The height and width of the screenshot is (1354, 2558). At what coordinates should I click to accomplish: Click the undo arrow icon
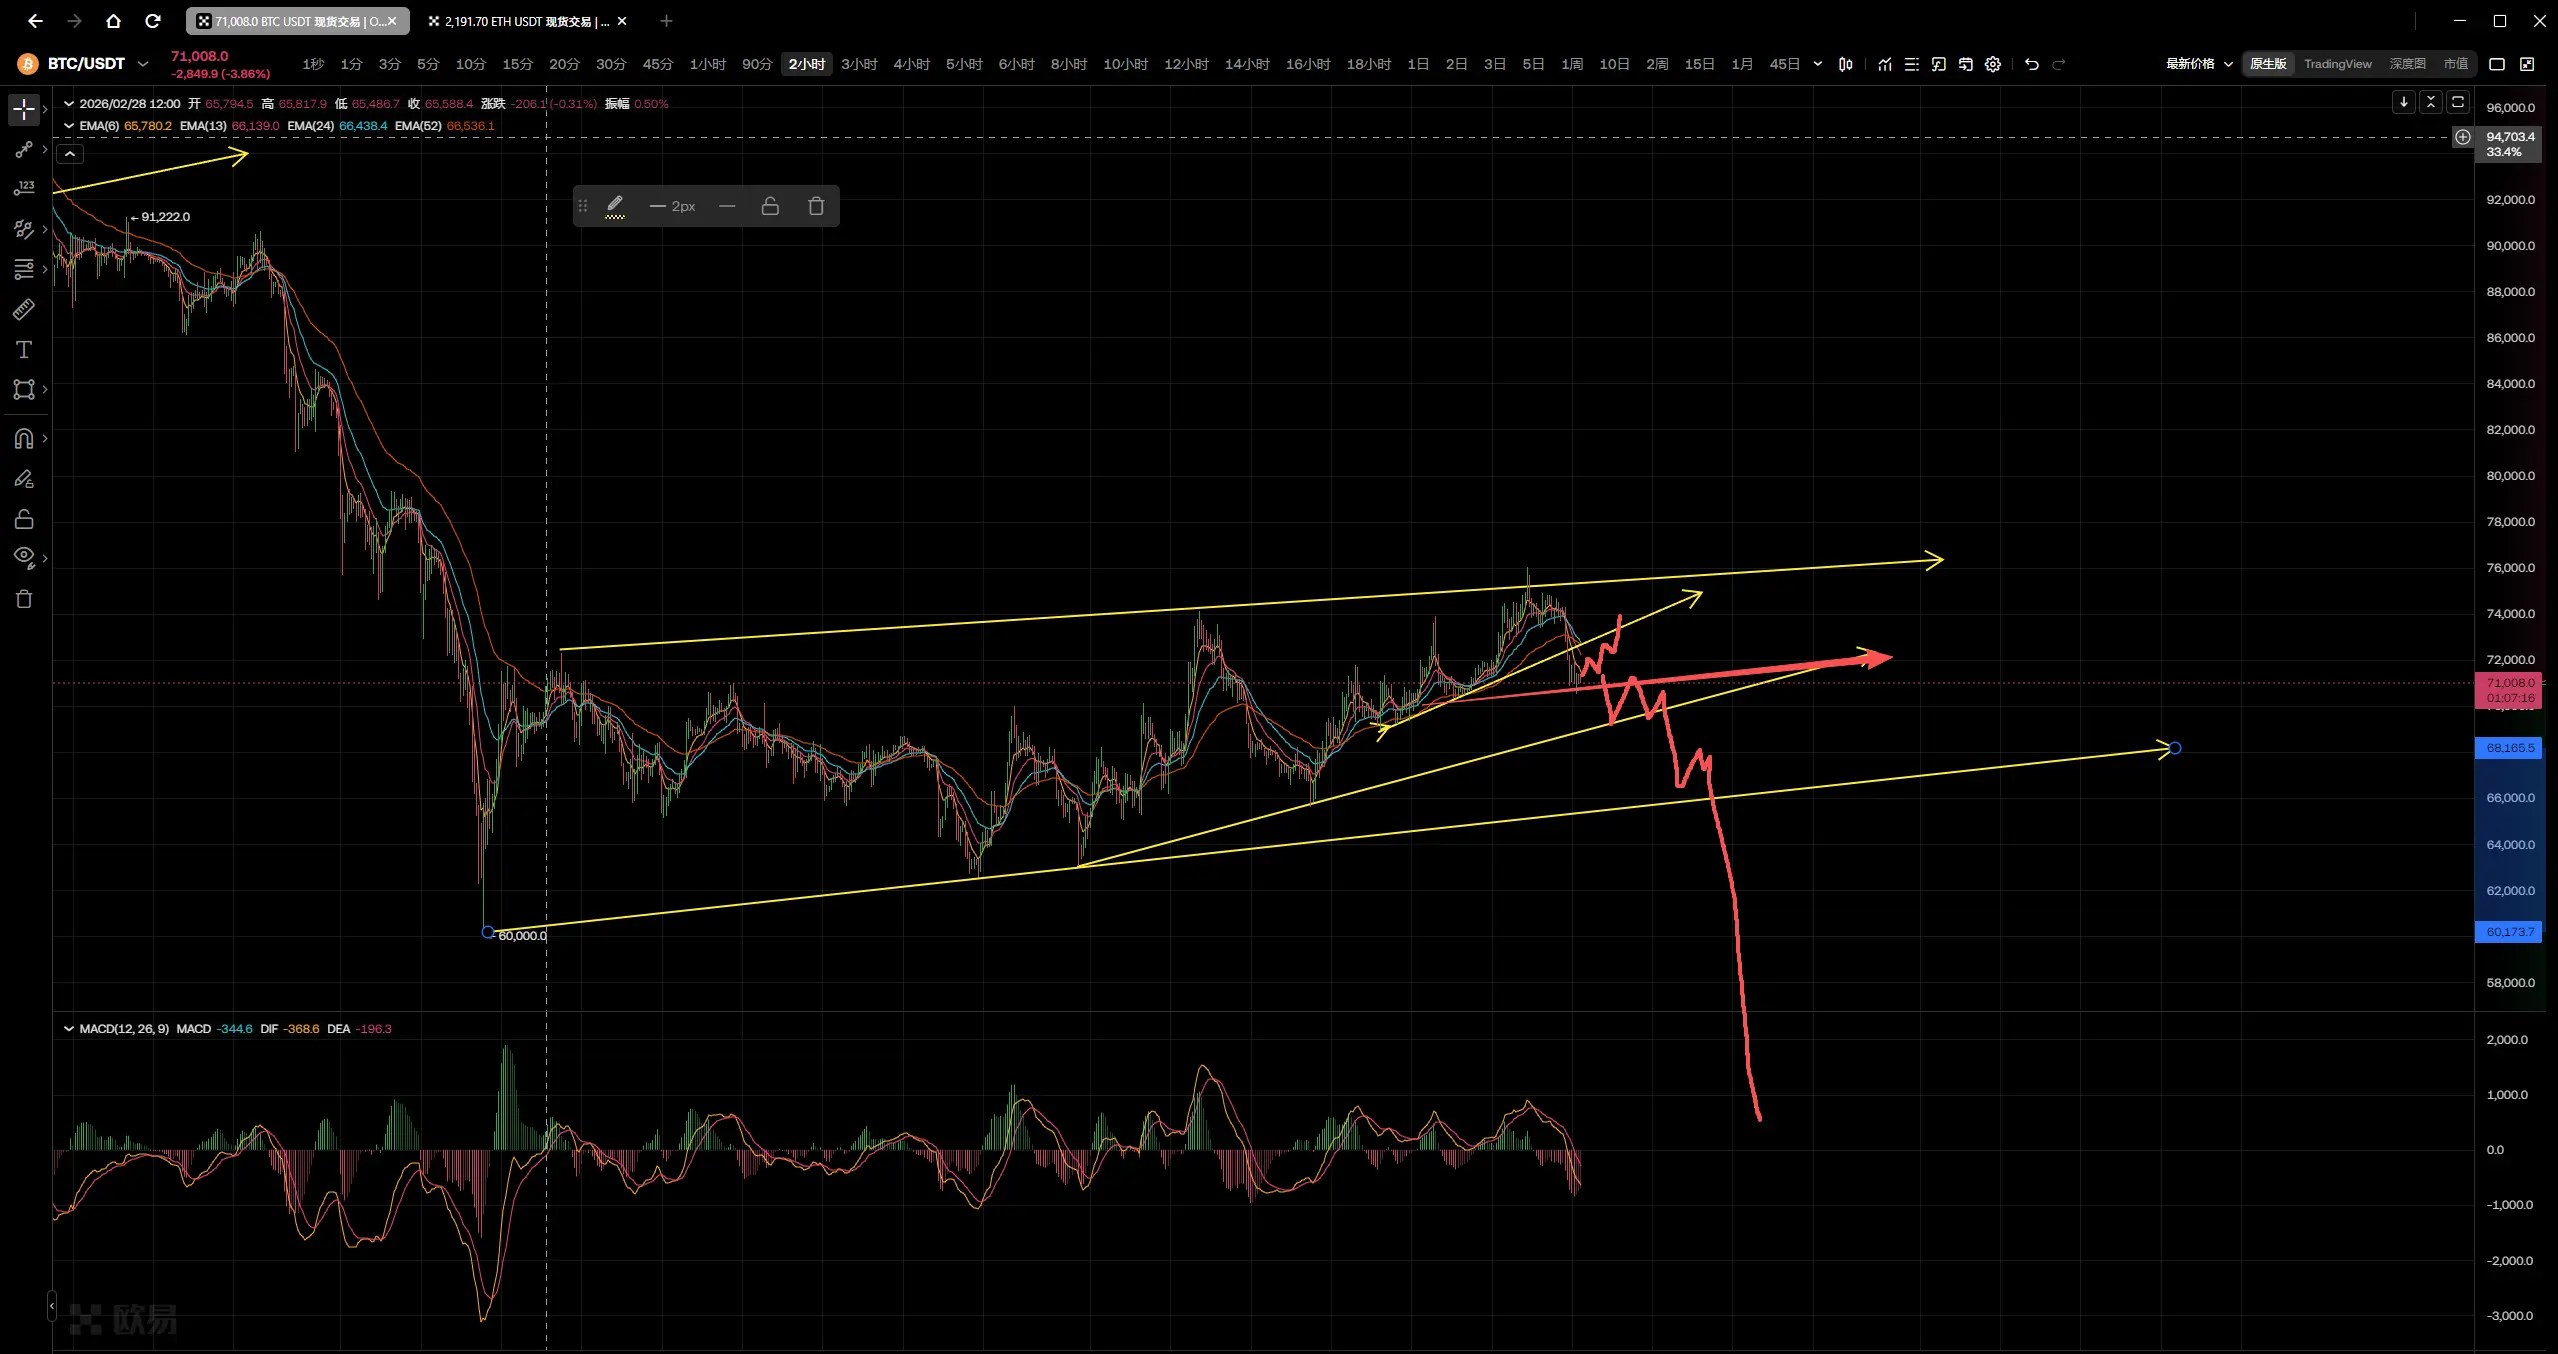click(2031, 64)
